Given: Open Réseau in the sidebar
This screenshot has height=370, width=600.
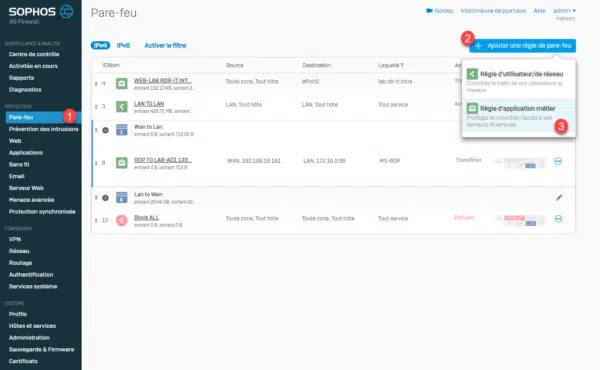Looking at the screenshot, I should (19, 251).
